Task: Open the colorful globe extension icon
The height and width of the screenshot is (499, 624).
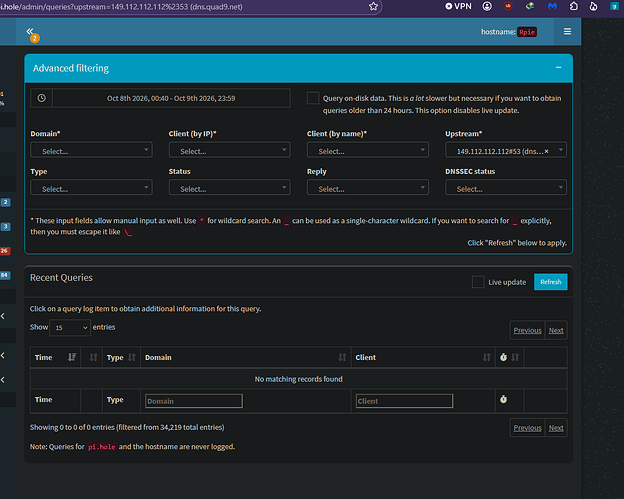Action: (530, 6)
